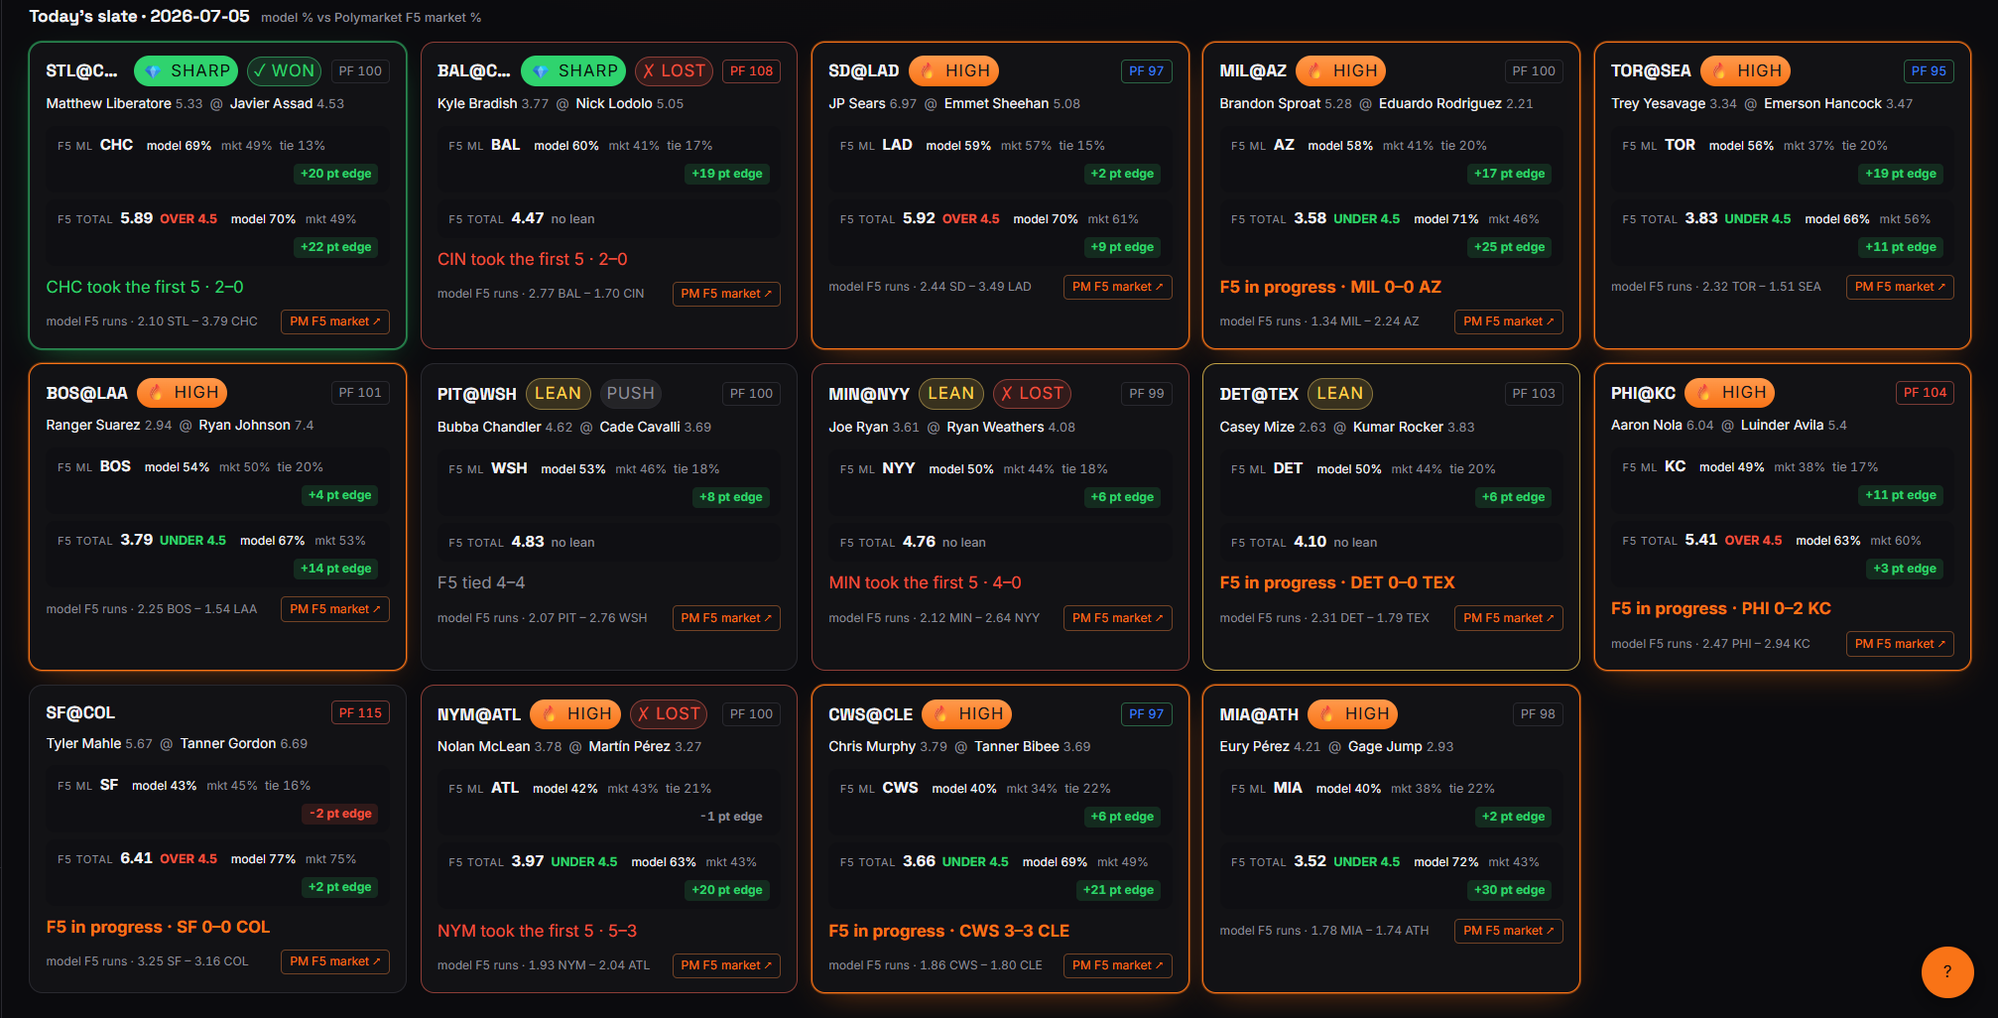Click 'F5 in progress · SF 0–0 COL' status
The image size is (1998, 1018).
[x=158, y=927]
